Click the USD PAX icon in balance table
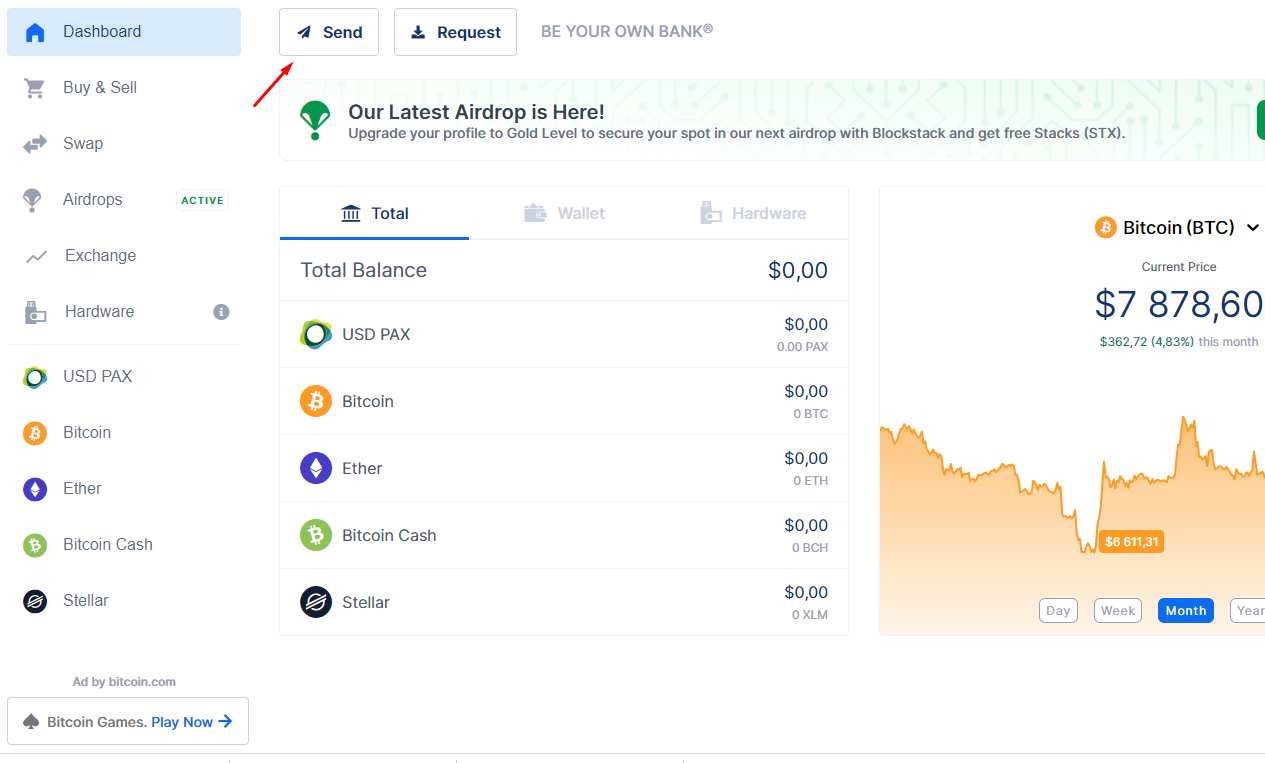The height and width of the screenshot is (763, 1265). 316,334
